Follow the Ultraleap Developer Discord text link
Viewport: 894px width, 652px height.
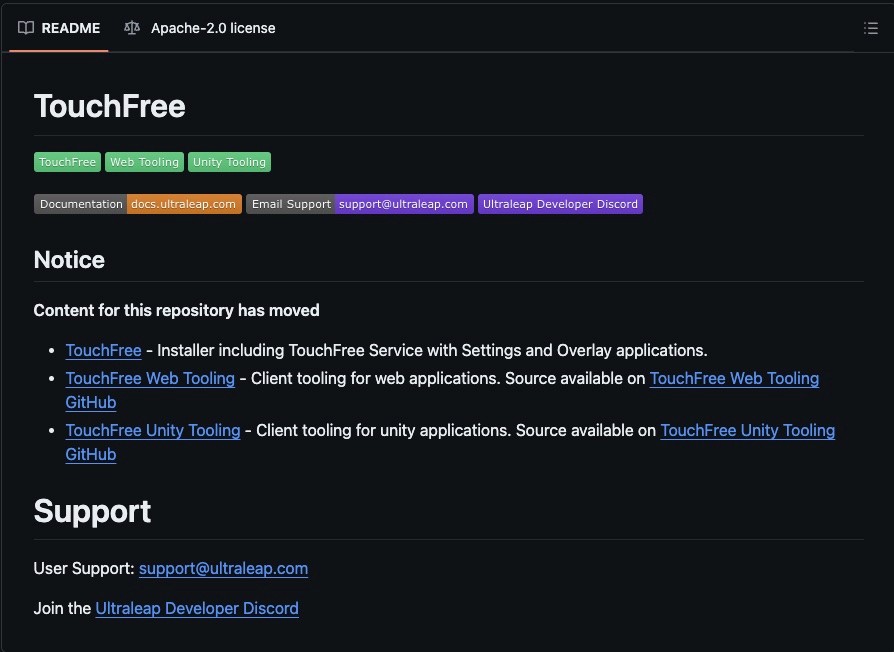tap(197, 608)
